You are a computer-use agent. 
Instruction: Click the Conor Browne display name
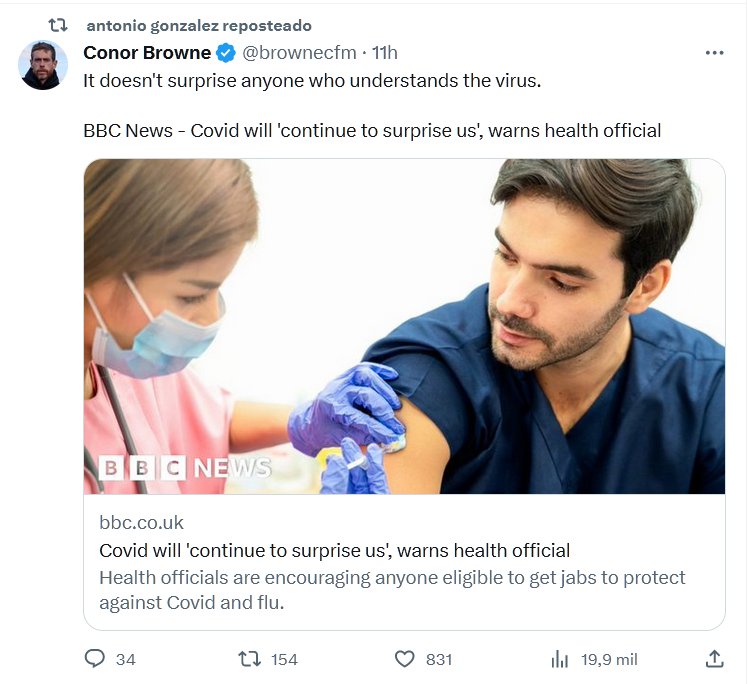[147, 53]
